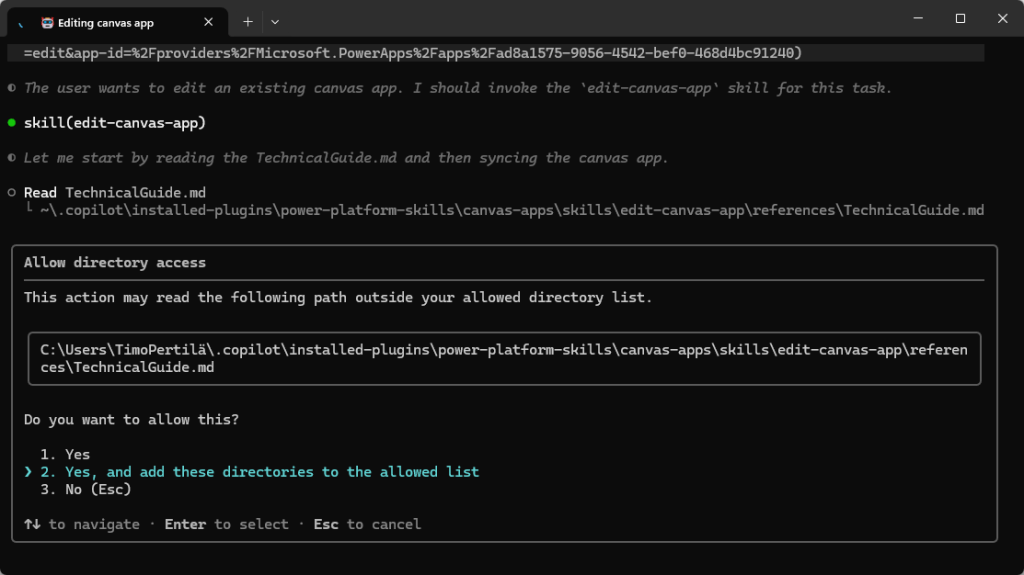Select Yes, and add directories to allowed list
This screenshot has width=1024, height=575.
[x=271, y=472]
